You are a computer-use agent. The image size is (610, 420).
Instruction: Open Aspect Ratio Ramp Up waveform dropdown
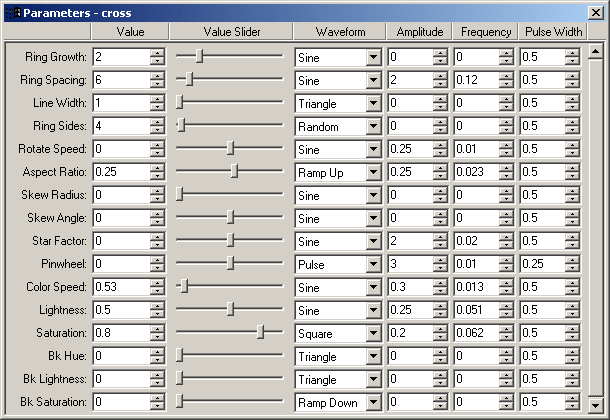(373, 172)
